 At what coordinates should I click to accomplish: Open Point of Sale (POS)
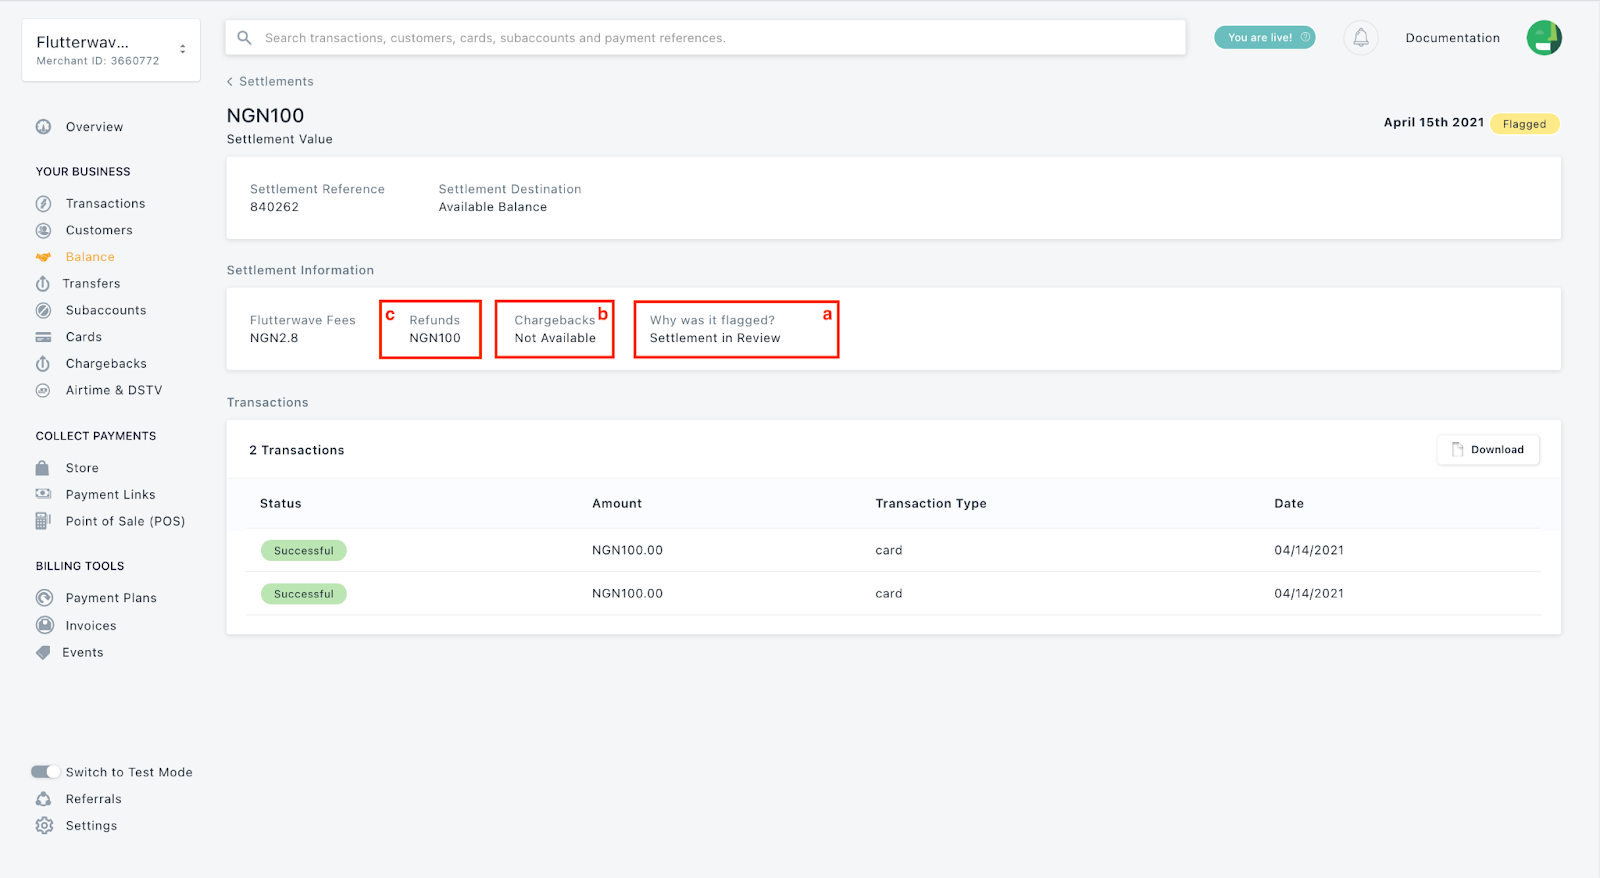[125, 521]
